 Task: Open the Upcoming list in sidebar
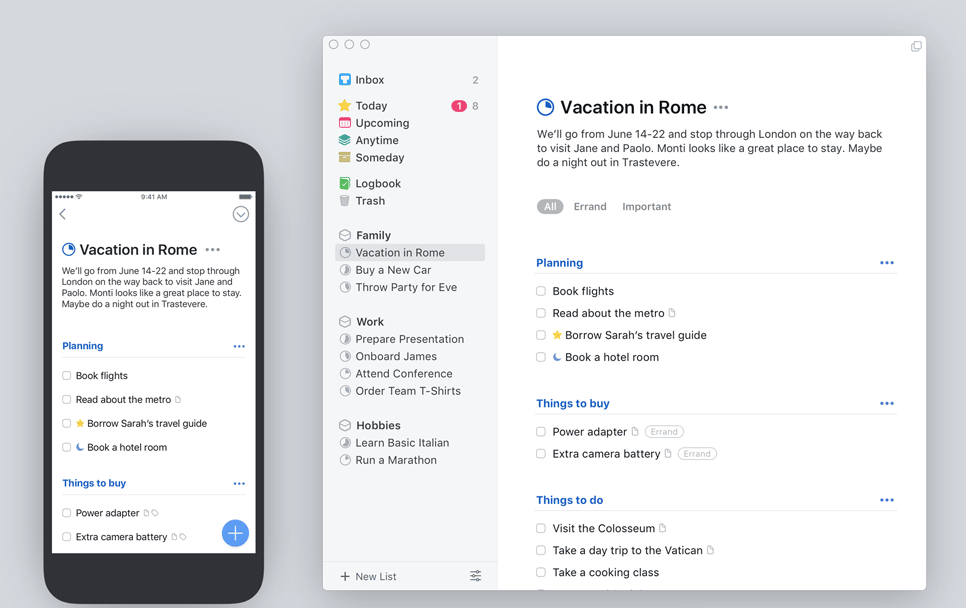381,123
